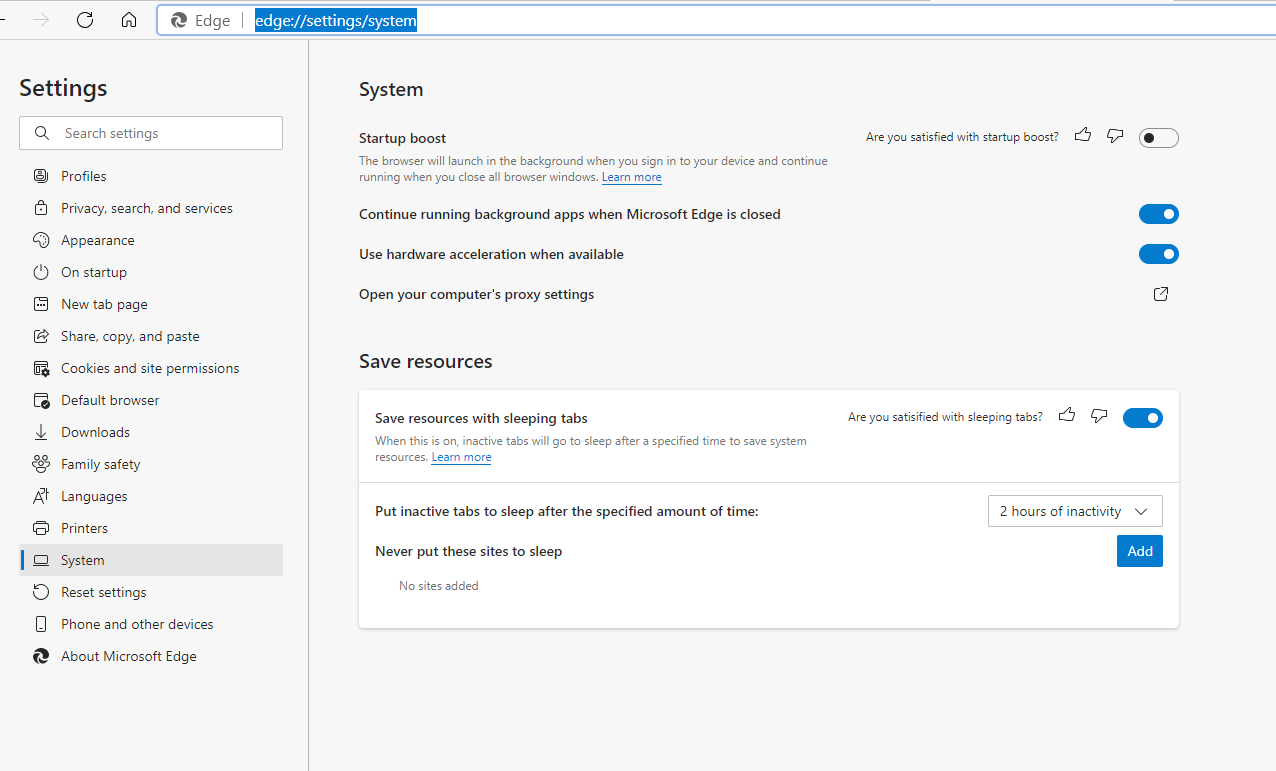The height and width of the screenshot is (771, 1276).
Task: Select Languages in settings menu
Action: [x=151, y=496]
